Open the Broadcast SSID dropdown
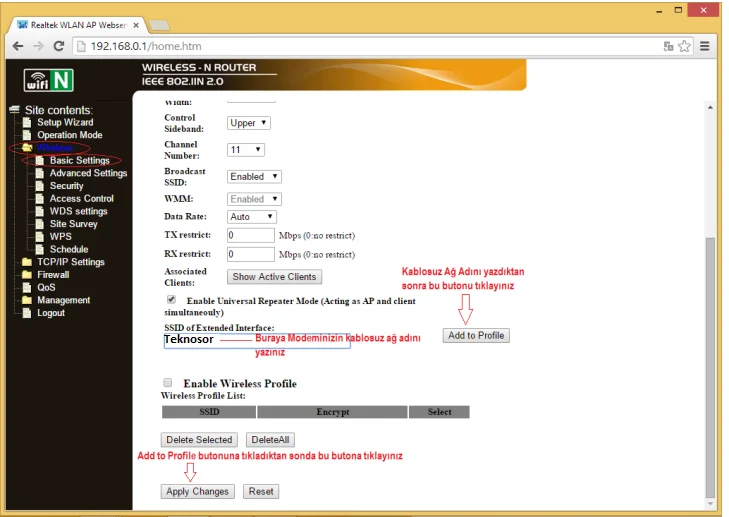Image resolution: width=729 pixels, height=517 pixels. tap(254, 177)
